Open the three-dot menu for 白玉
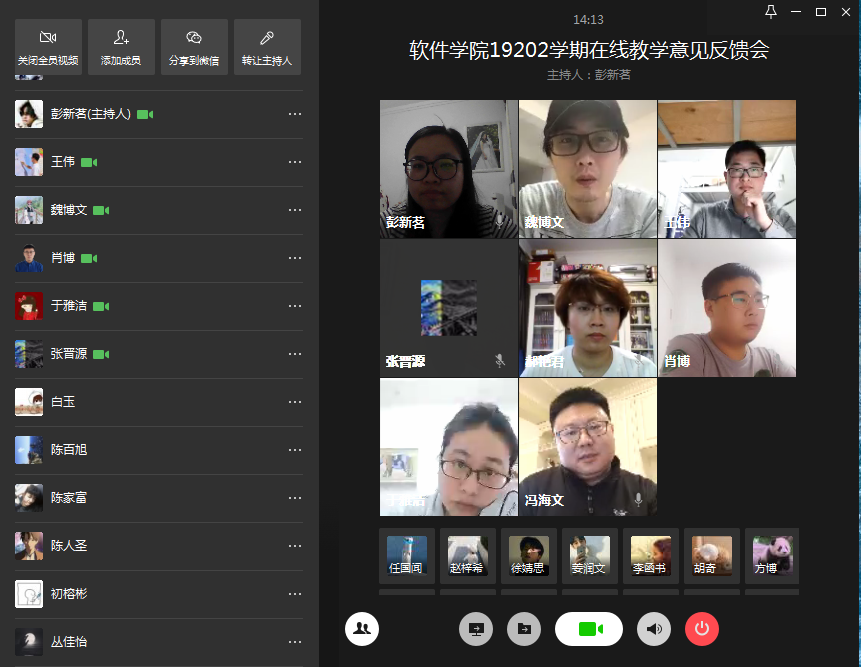 coord(295,402)
